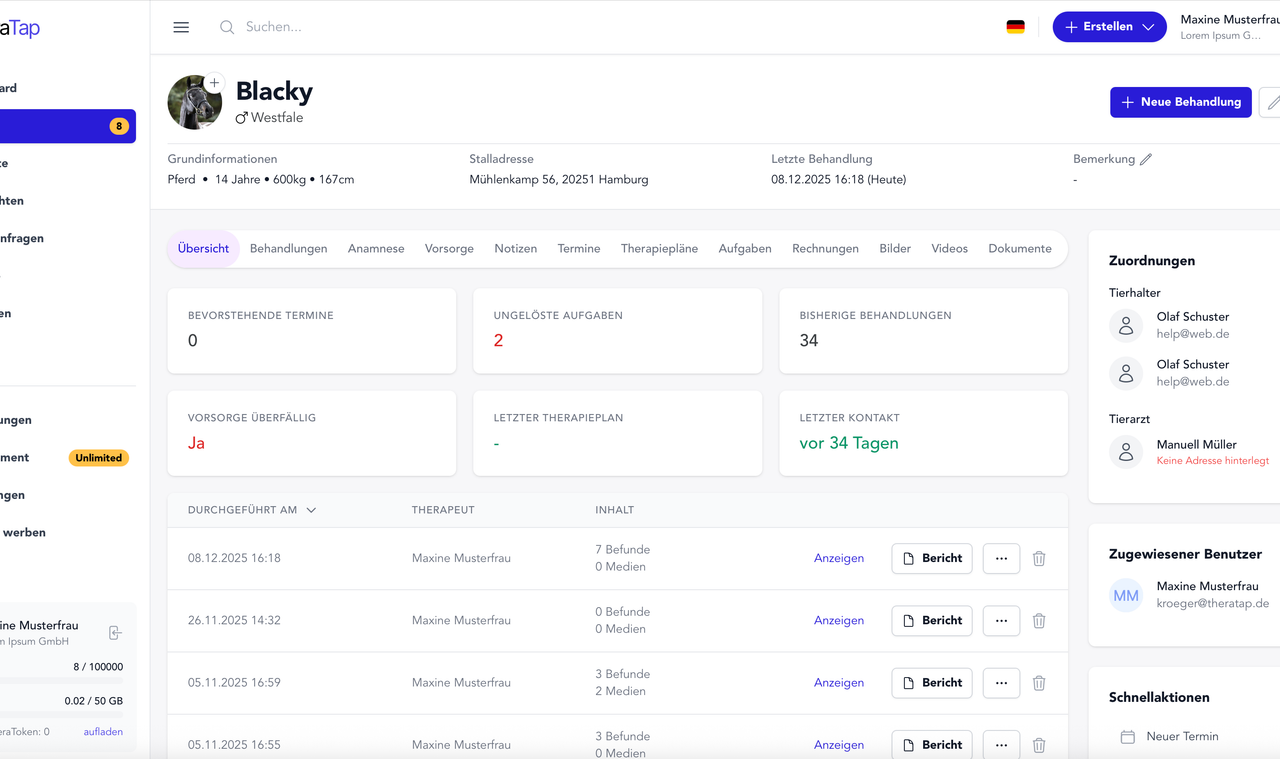Click Anzeigen for 05.11.2025 16:55 row

[x=839, y=745]
